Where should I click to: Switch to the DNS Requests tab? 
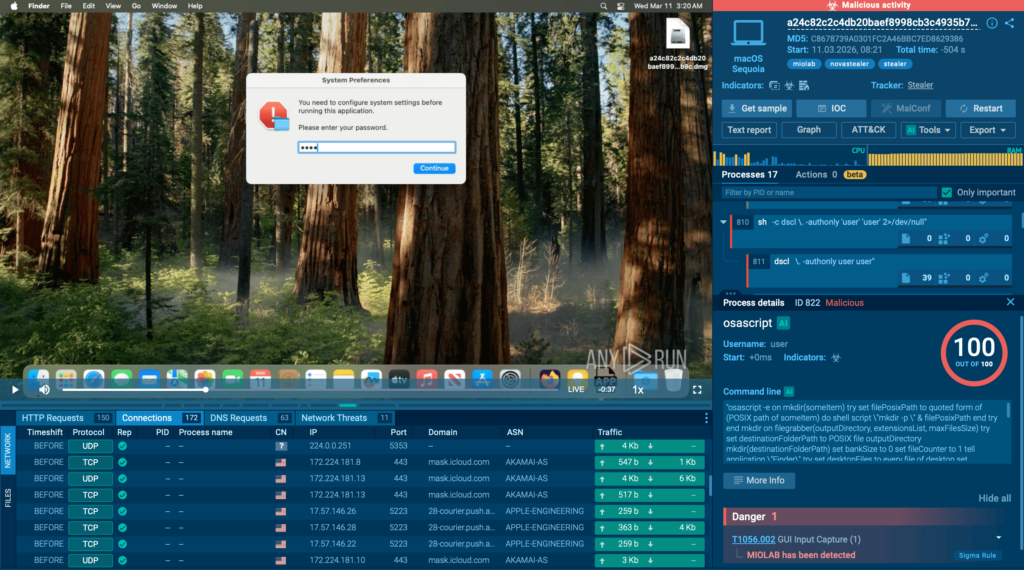[249, 418]
